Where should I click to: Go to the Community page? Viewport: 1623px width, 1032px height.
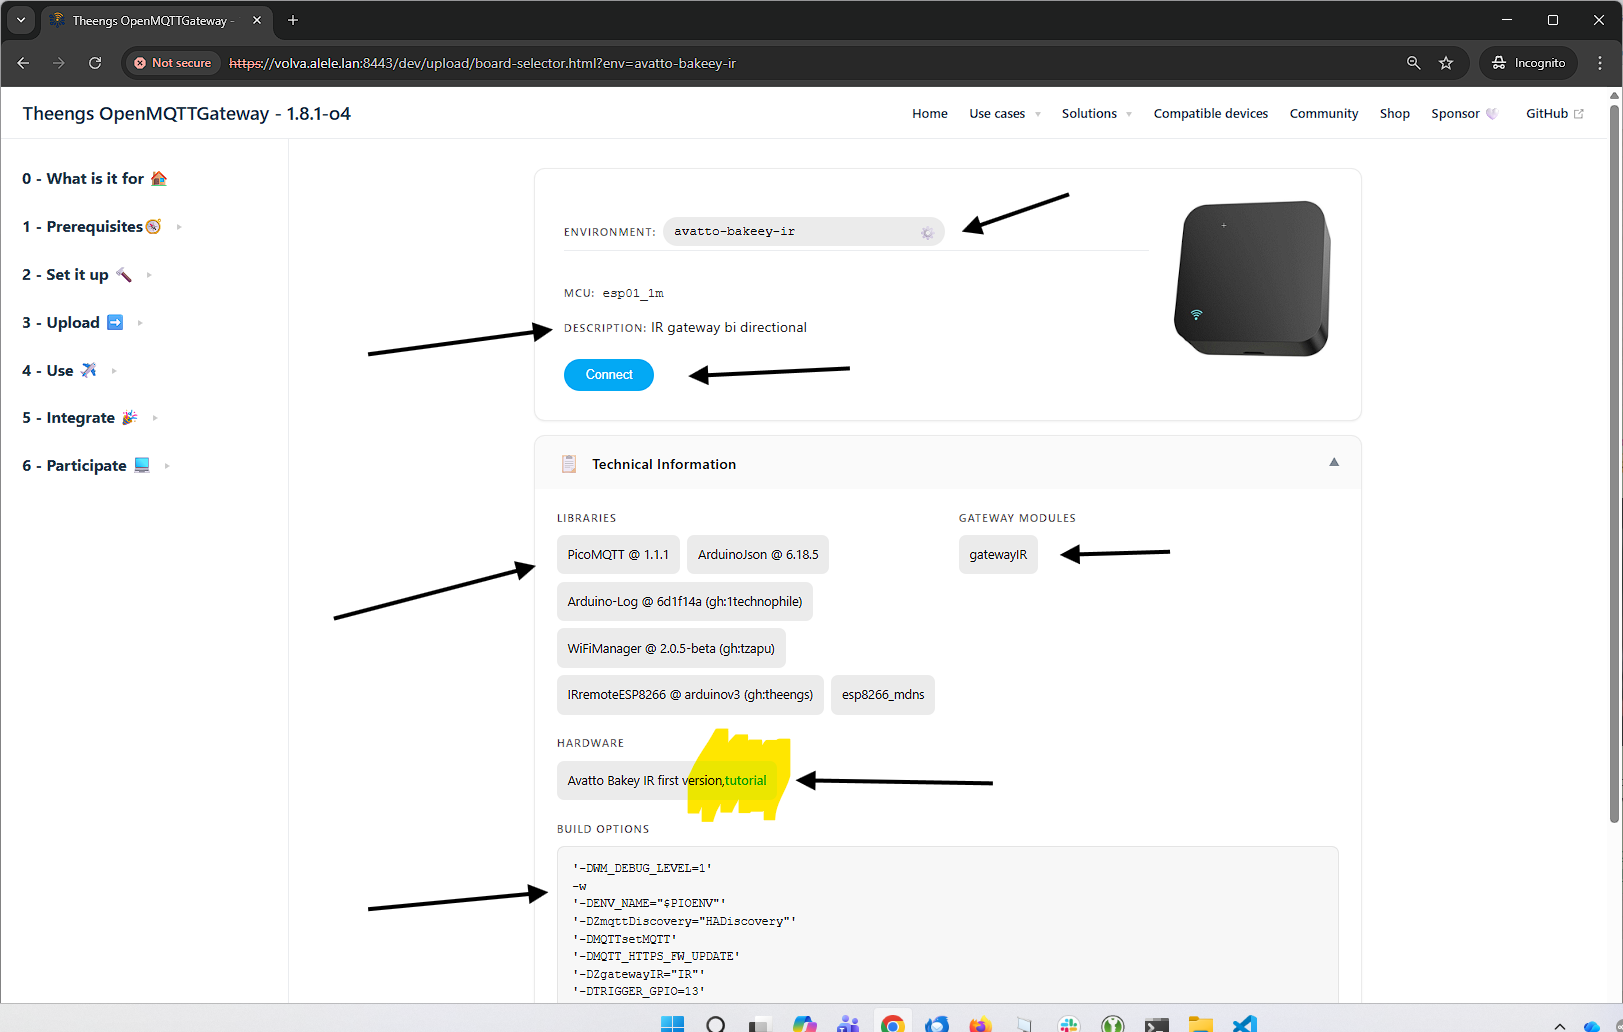pos(1323,114)
